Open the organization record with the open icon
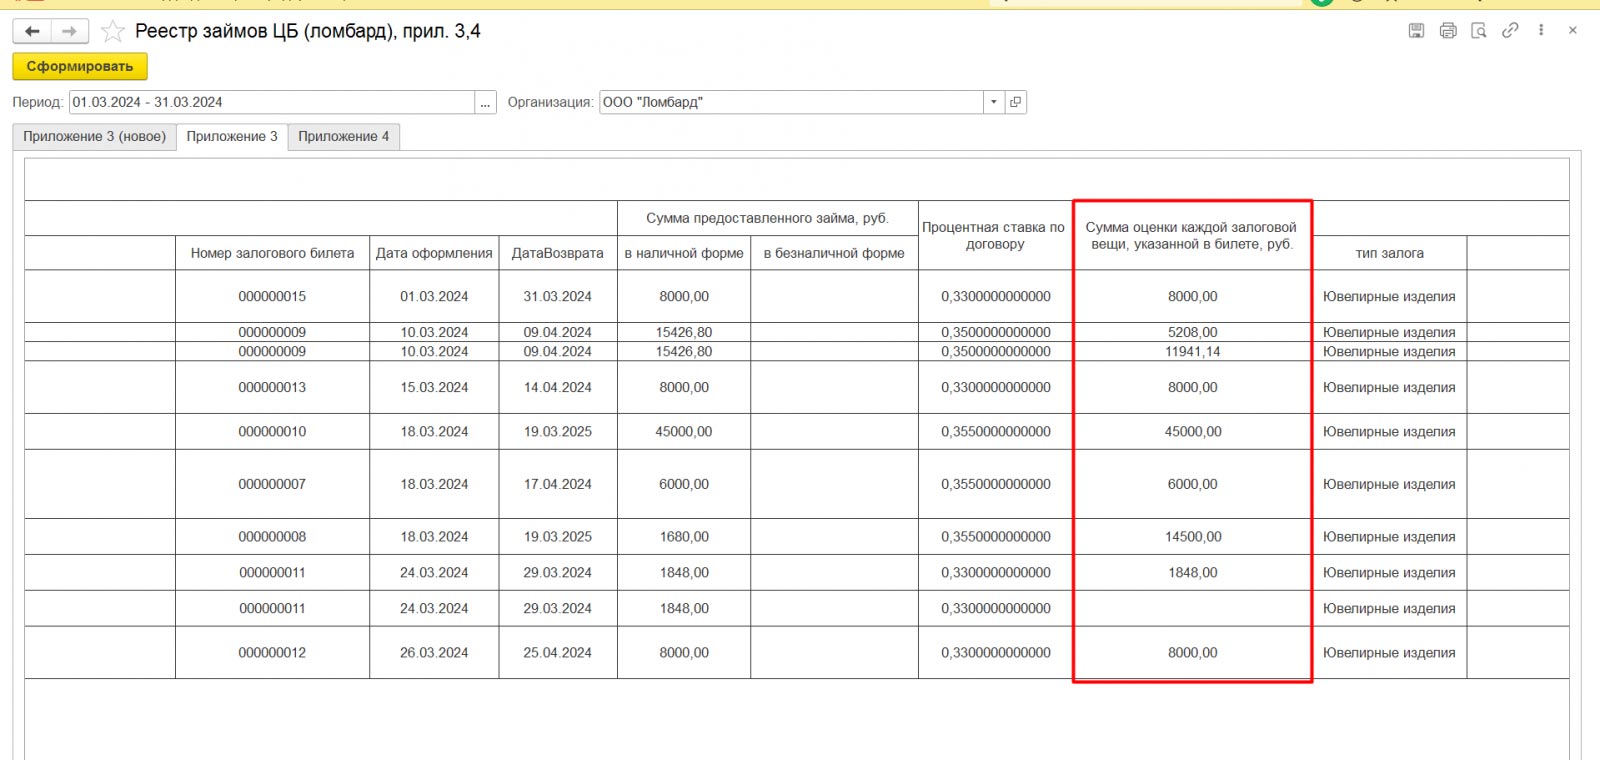This screenshot has width=1600, height=760. pyautogui.click(x=1015, y=102)
